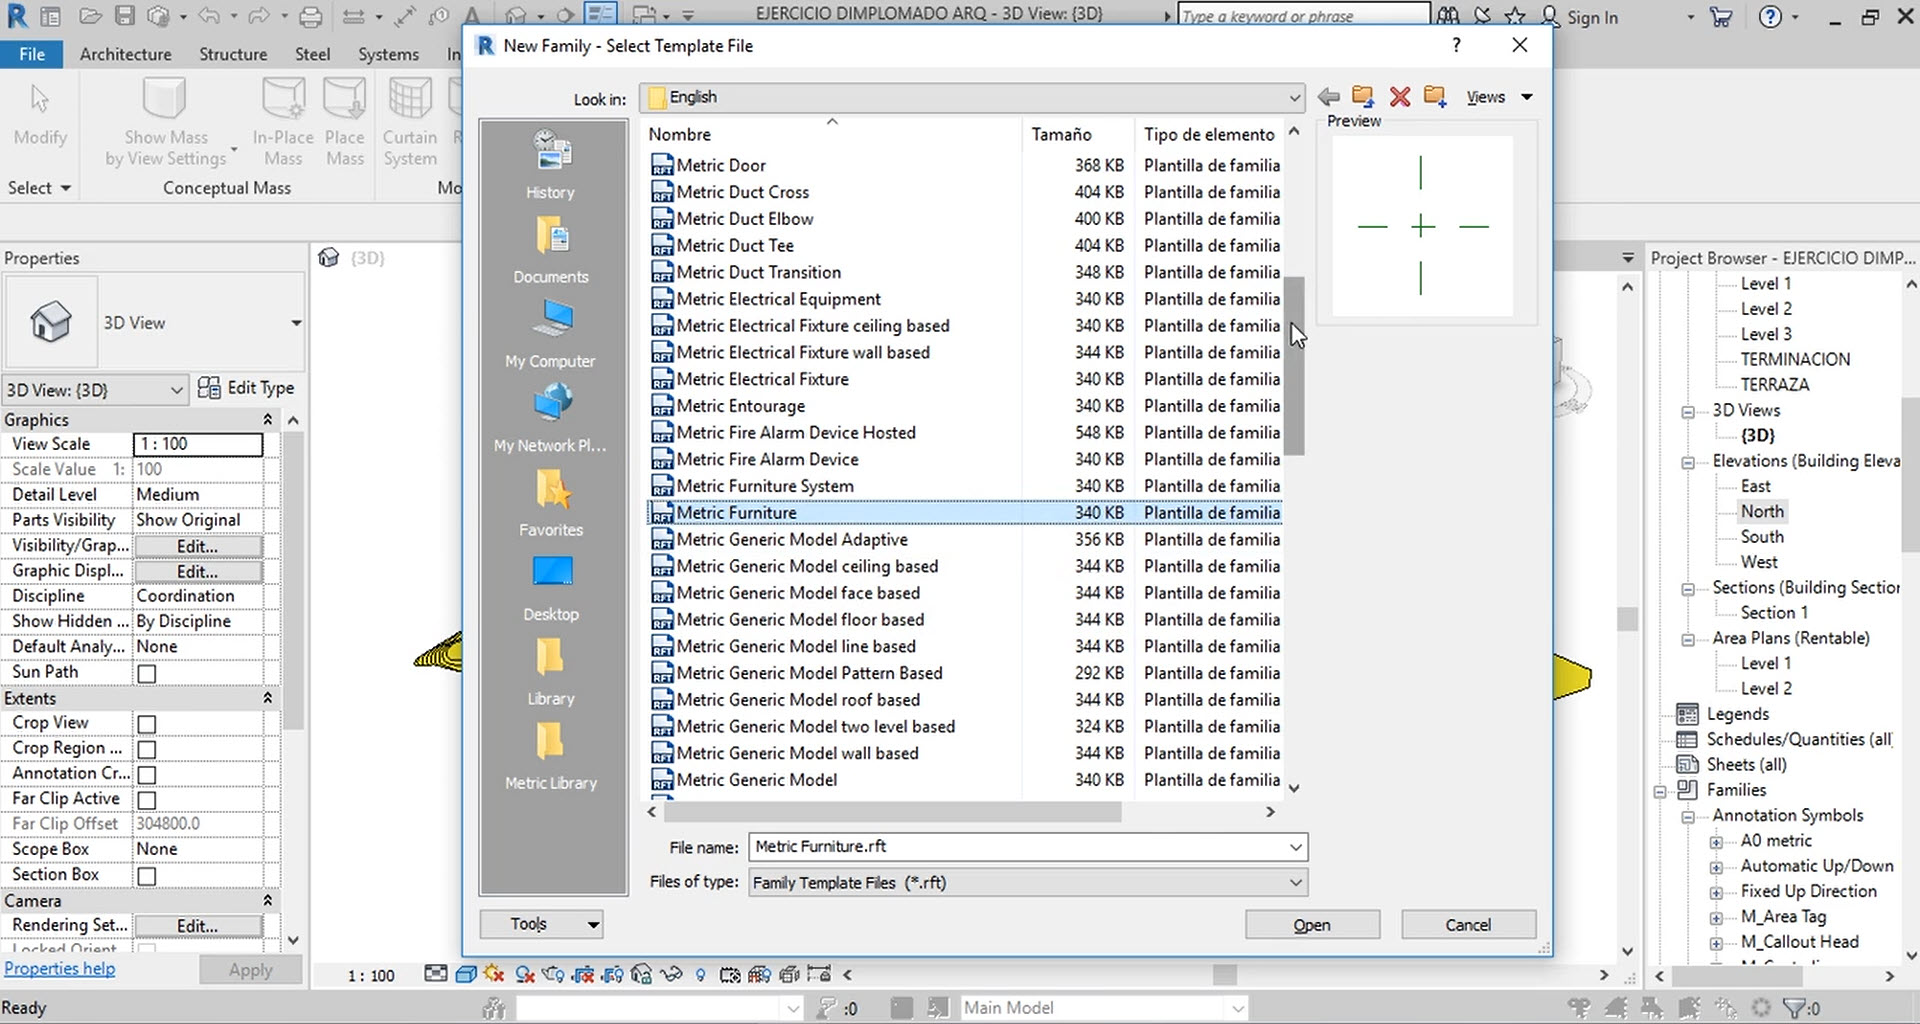Click the selection filter funnel in status bar
Image resolution: width=1920 pixels, height=1024 pixels.
(x=1795, y=1008)
